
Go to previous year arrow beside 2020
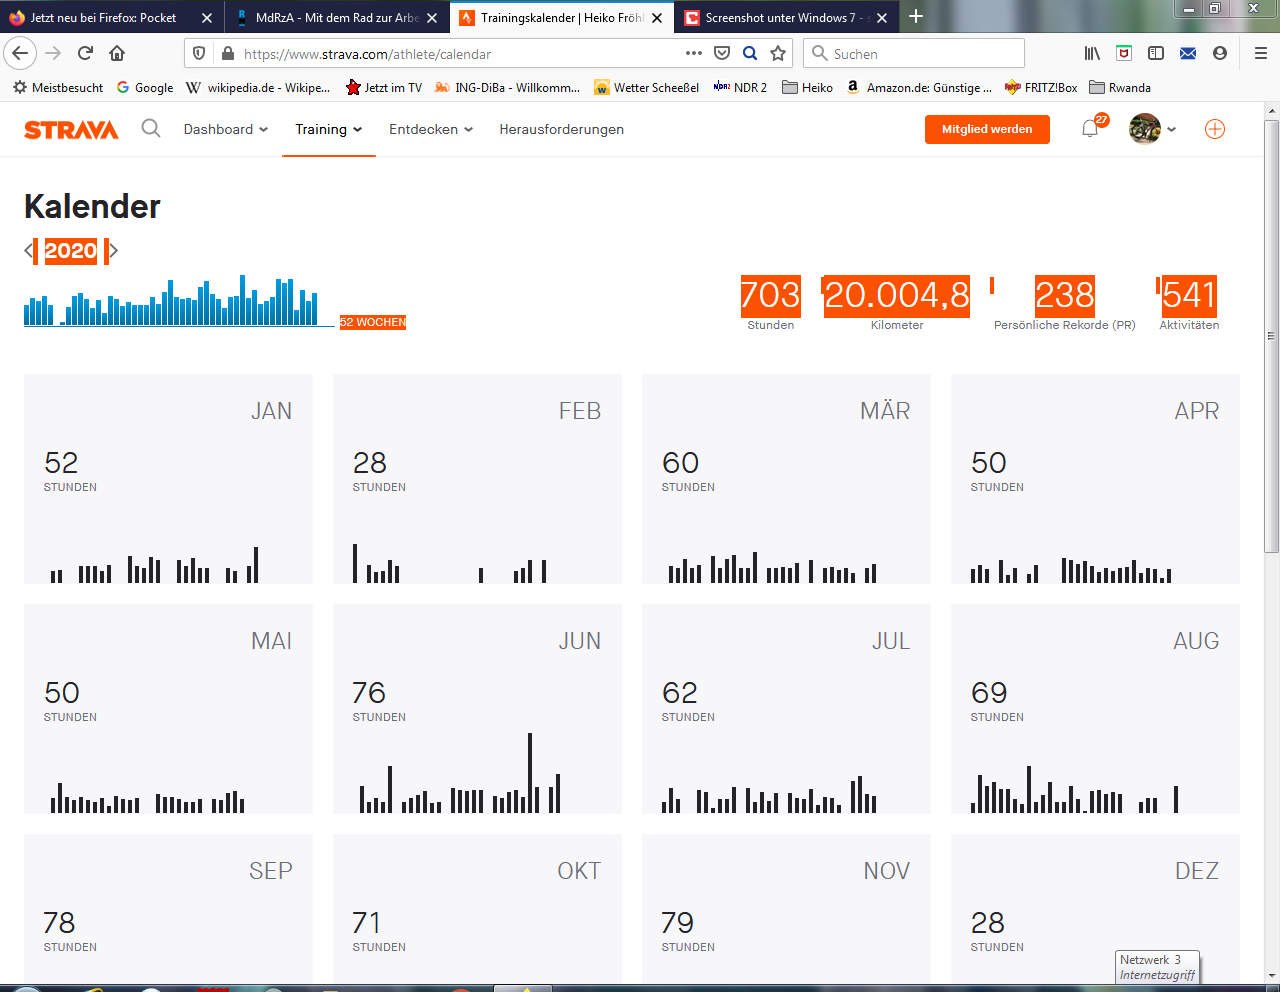tap(28, 251)
